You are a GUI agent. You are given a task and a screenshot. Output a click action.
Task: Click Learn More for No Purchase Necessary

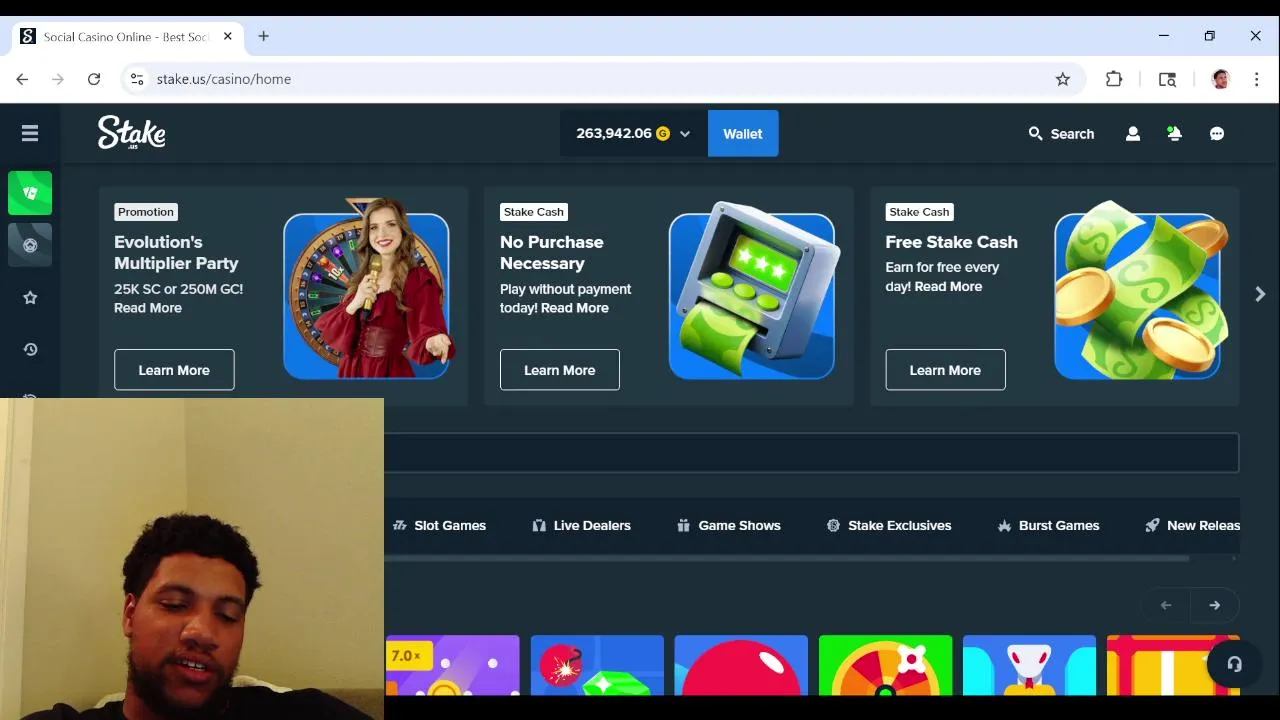click(x=560, y=370)
